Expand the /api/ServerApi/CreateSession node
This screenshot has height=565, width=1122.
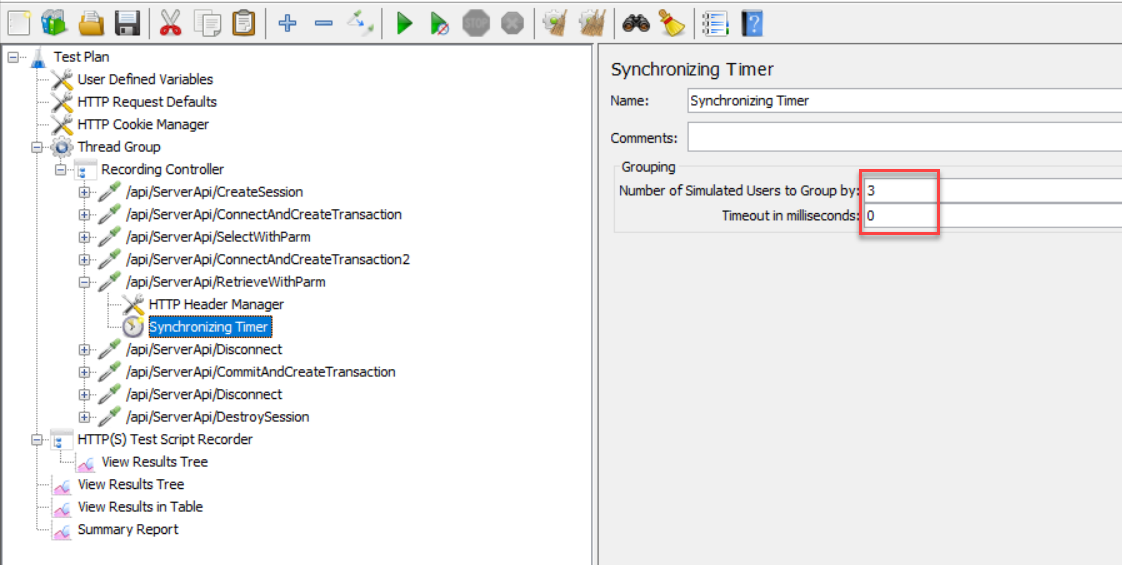[x=85, y=192]
